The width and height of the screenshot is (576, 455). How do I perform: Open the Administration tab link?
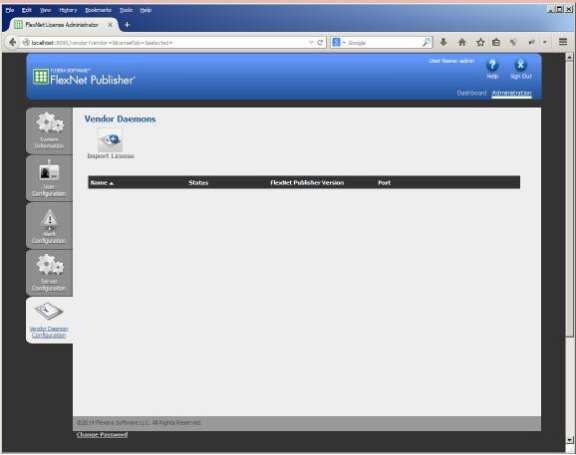coord(511,93)
